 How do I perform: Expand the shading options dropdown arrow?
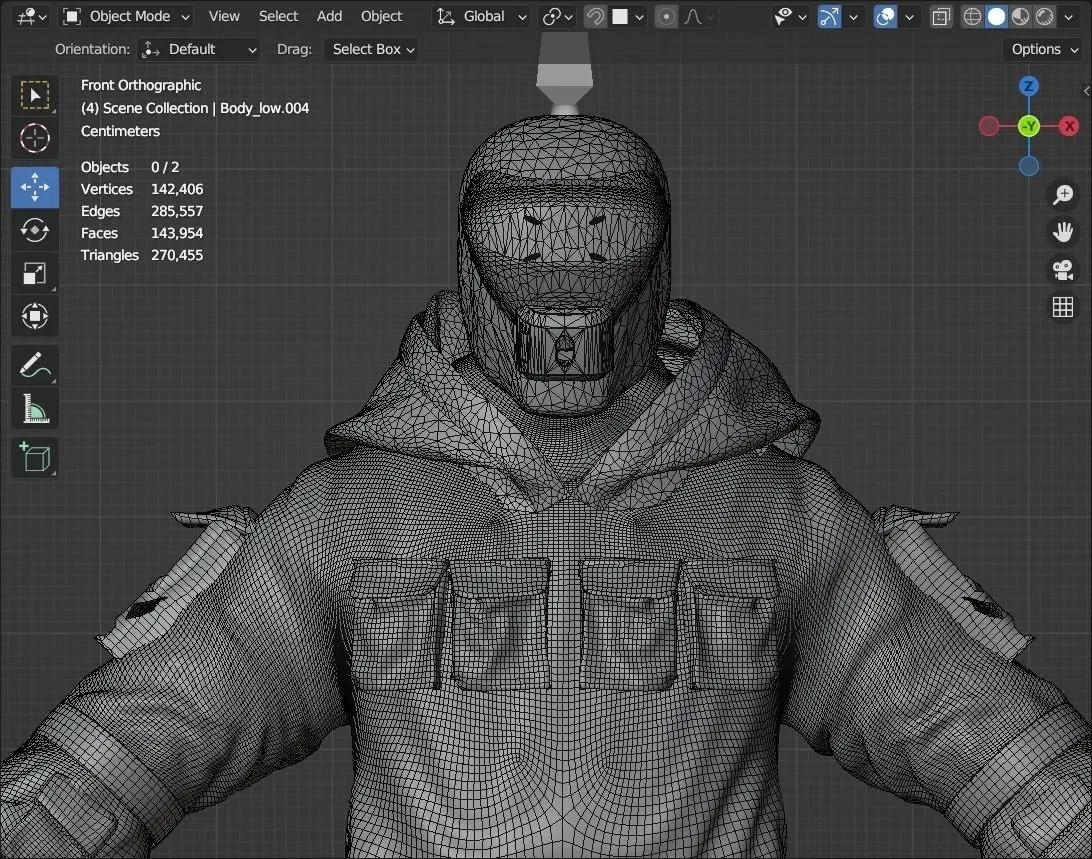point(1068,17)
